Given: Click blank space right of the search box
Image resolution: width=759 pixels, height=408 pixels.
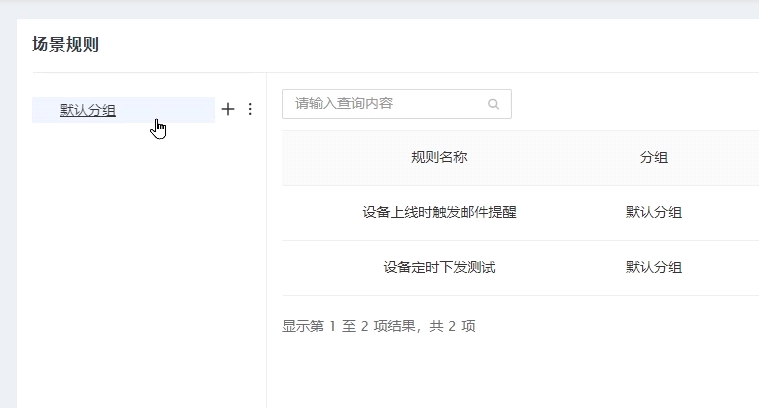Looking at the screenshot, I should (x=630, y=104).
